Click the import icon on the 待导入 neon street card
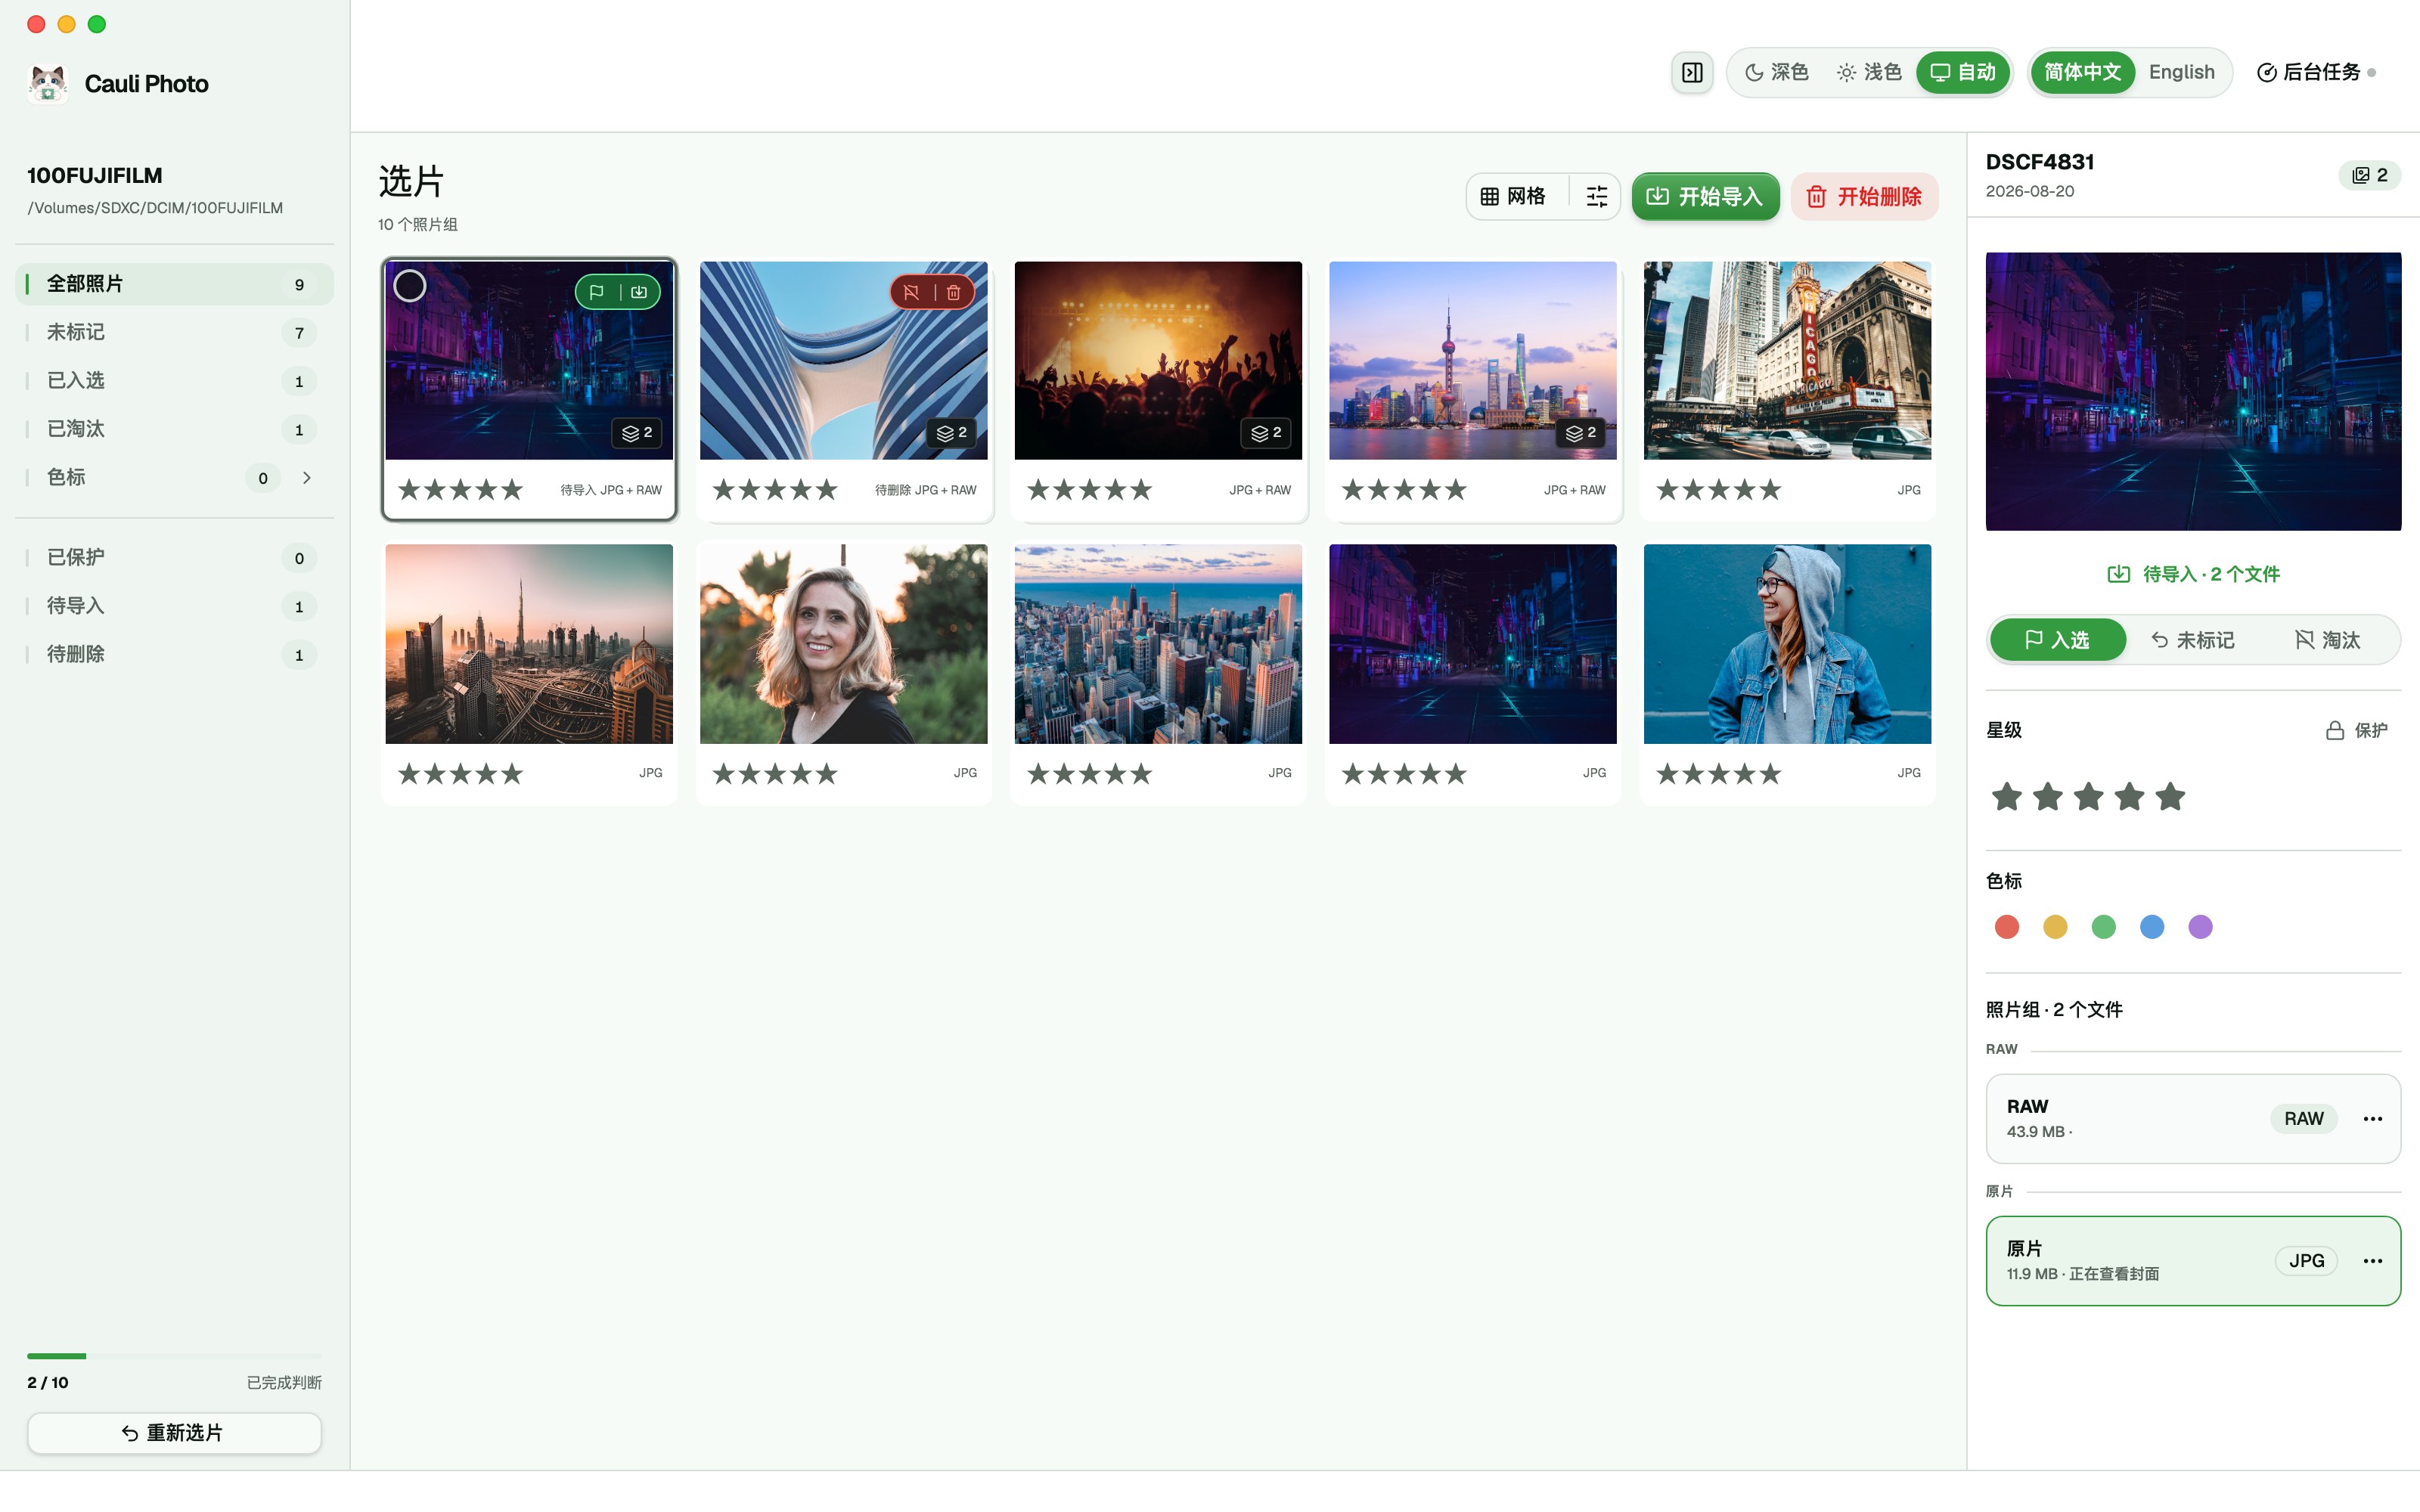This screenshot has height=1512, width=2420. tap(639, 292)
